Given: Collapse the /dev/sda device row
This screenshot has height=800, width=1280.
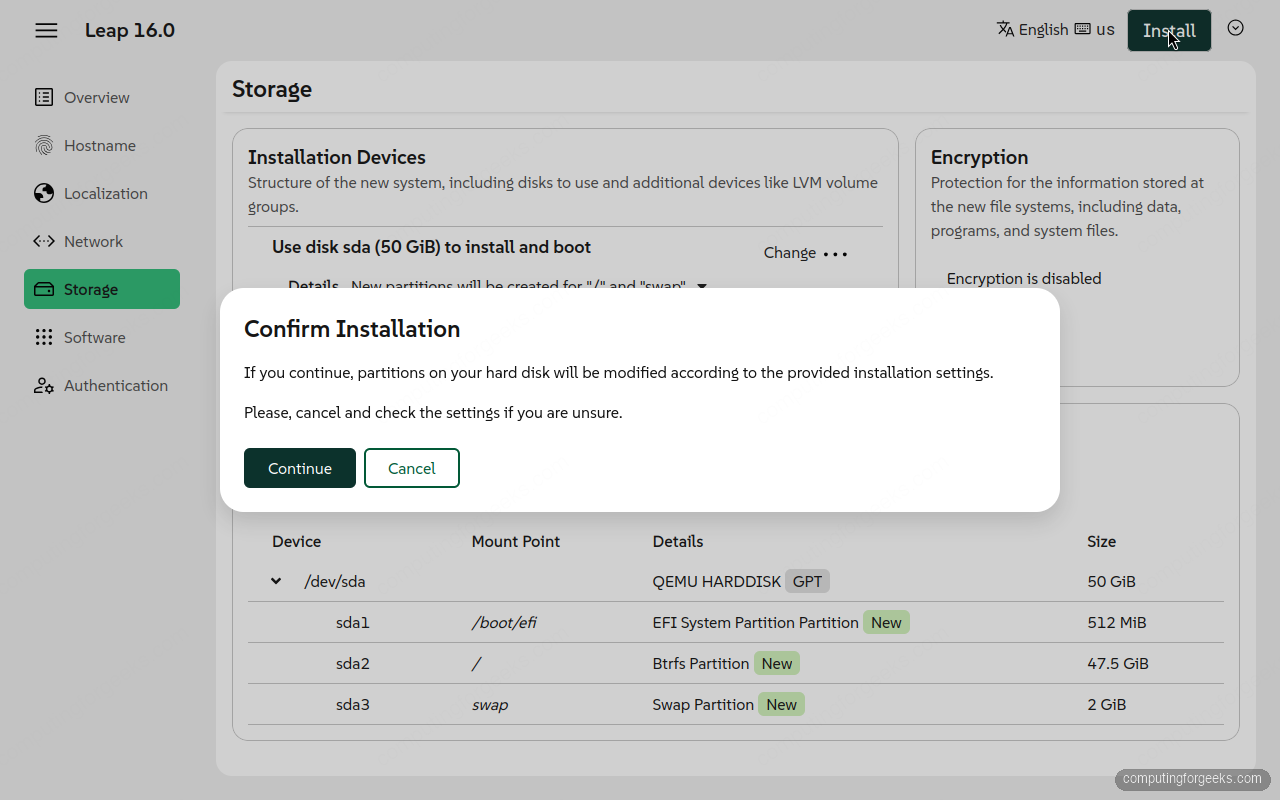Looking at the screenshot, I should coord(276,581).
